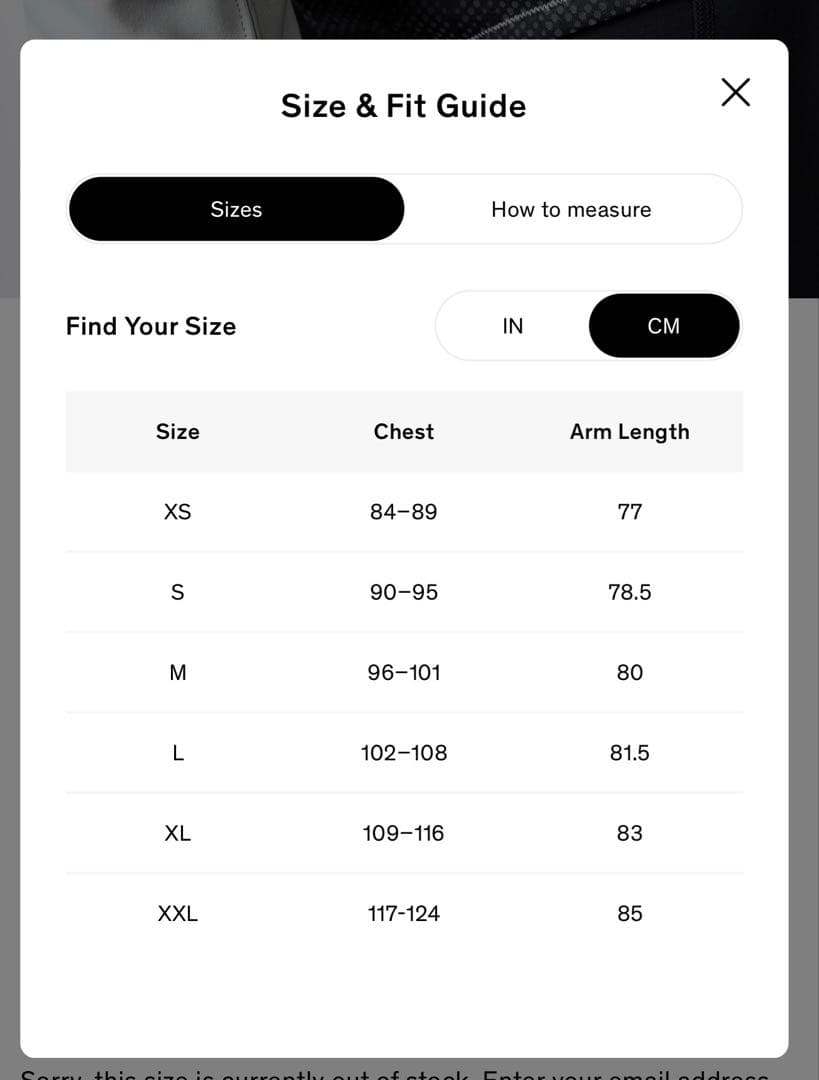This screenshot has height=1080, width=819.
Task: Click the 117-124 chest measurement
Action: (404, 914)
